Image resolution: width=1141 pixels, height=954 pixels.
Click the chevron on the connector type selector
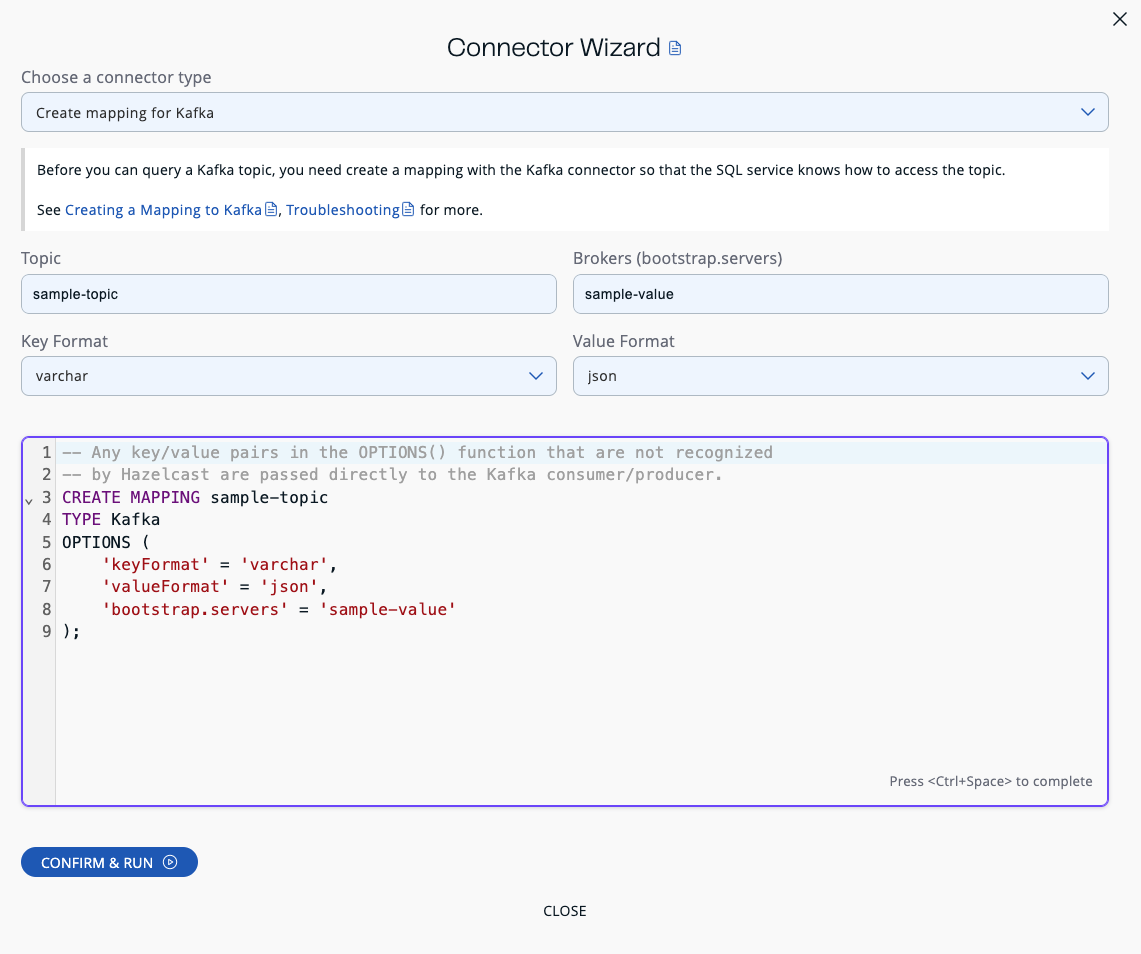tap(1088, 112)
